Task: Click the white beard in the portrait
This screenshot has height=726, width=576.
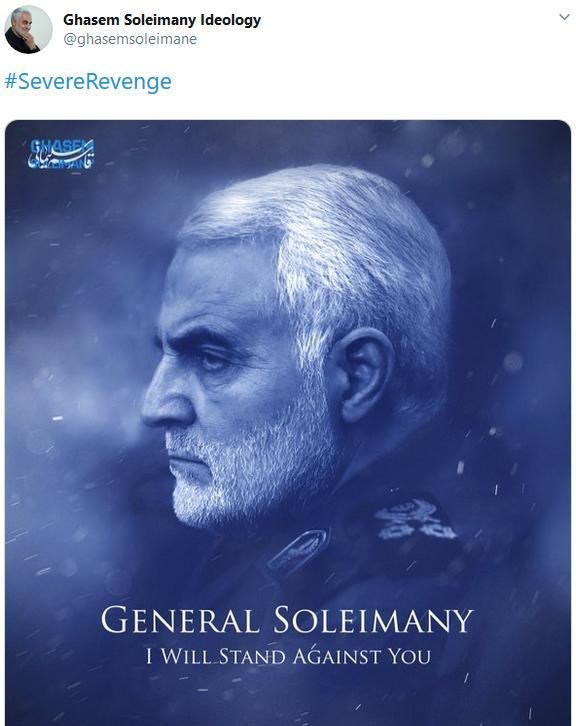Action: pyautogui.click(x=250, y=468)
